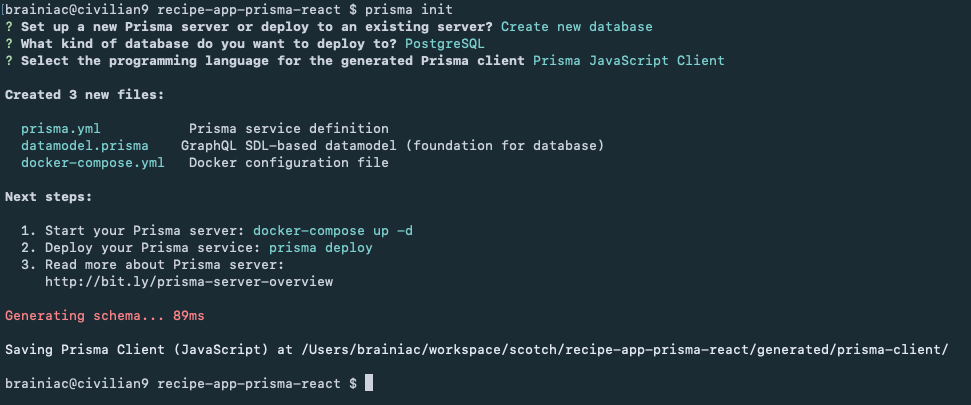Click 'Docker configuration file' description text
971x405 pixels.
tap(289, 163)
